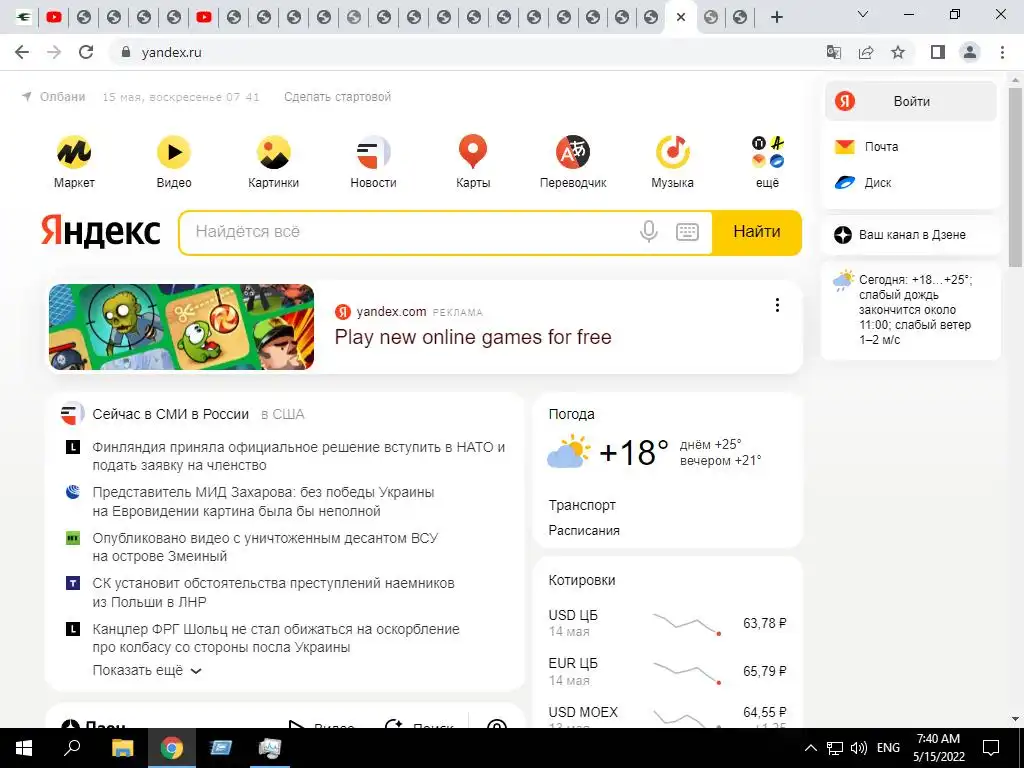Click the share page icon in address bar
This screenshot has height=768, width=1024.
866,52
